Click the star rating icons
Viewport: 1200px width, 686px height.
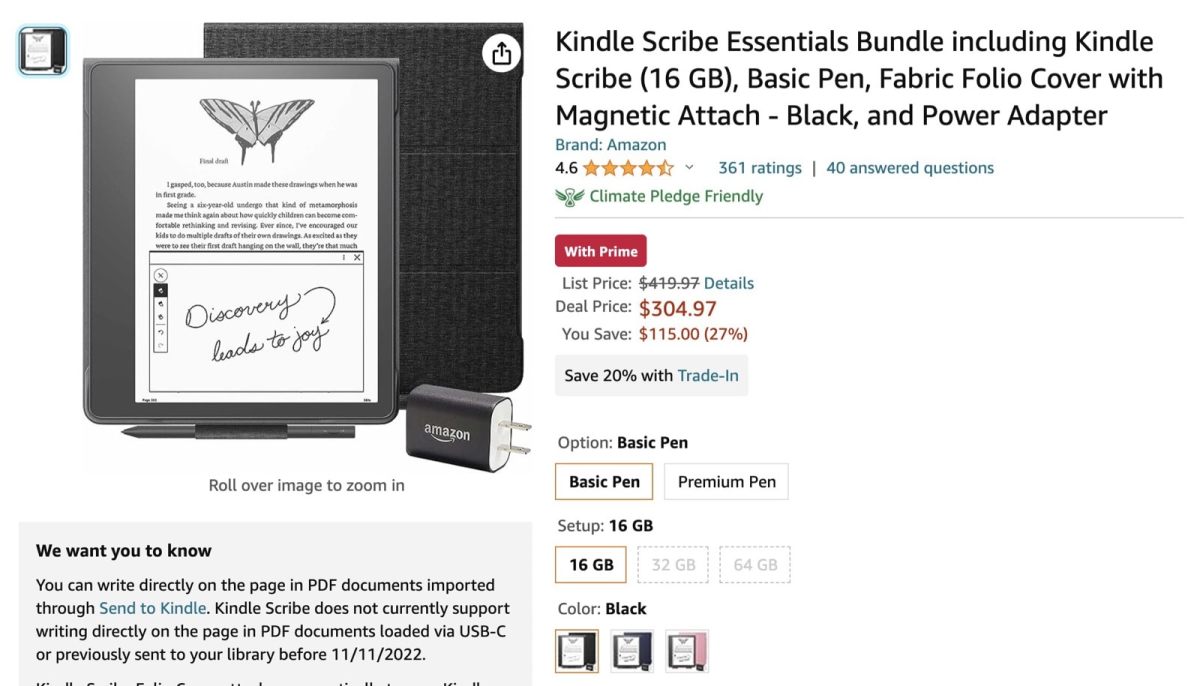point(628,168)
